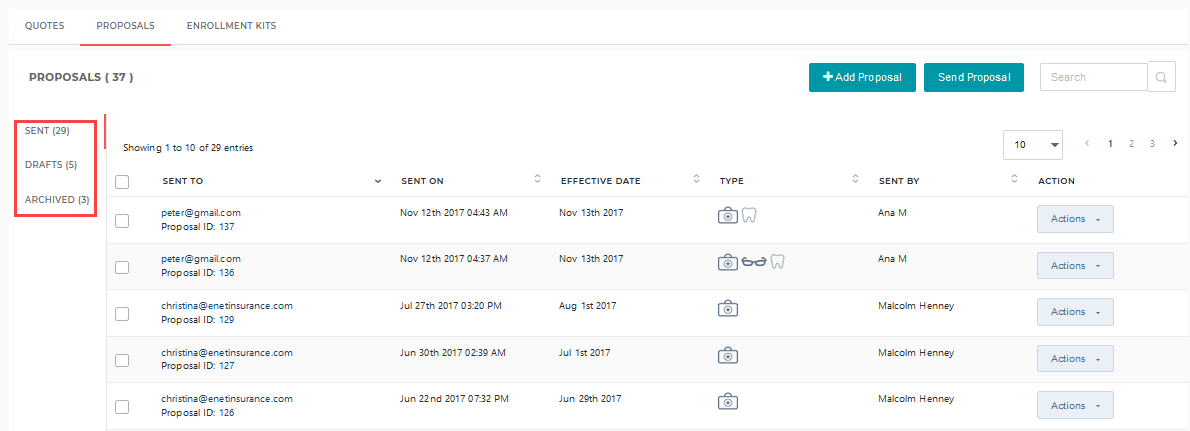Image resolution: width=1190 pixels, height=431 pixels.
Task: Open the Enrollment Kits tab
Action: click(x=231, y=26)
